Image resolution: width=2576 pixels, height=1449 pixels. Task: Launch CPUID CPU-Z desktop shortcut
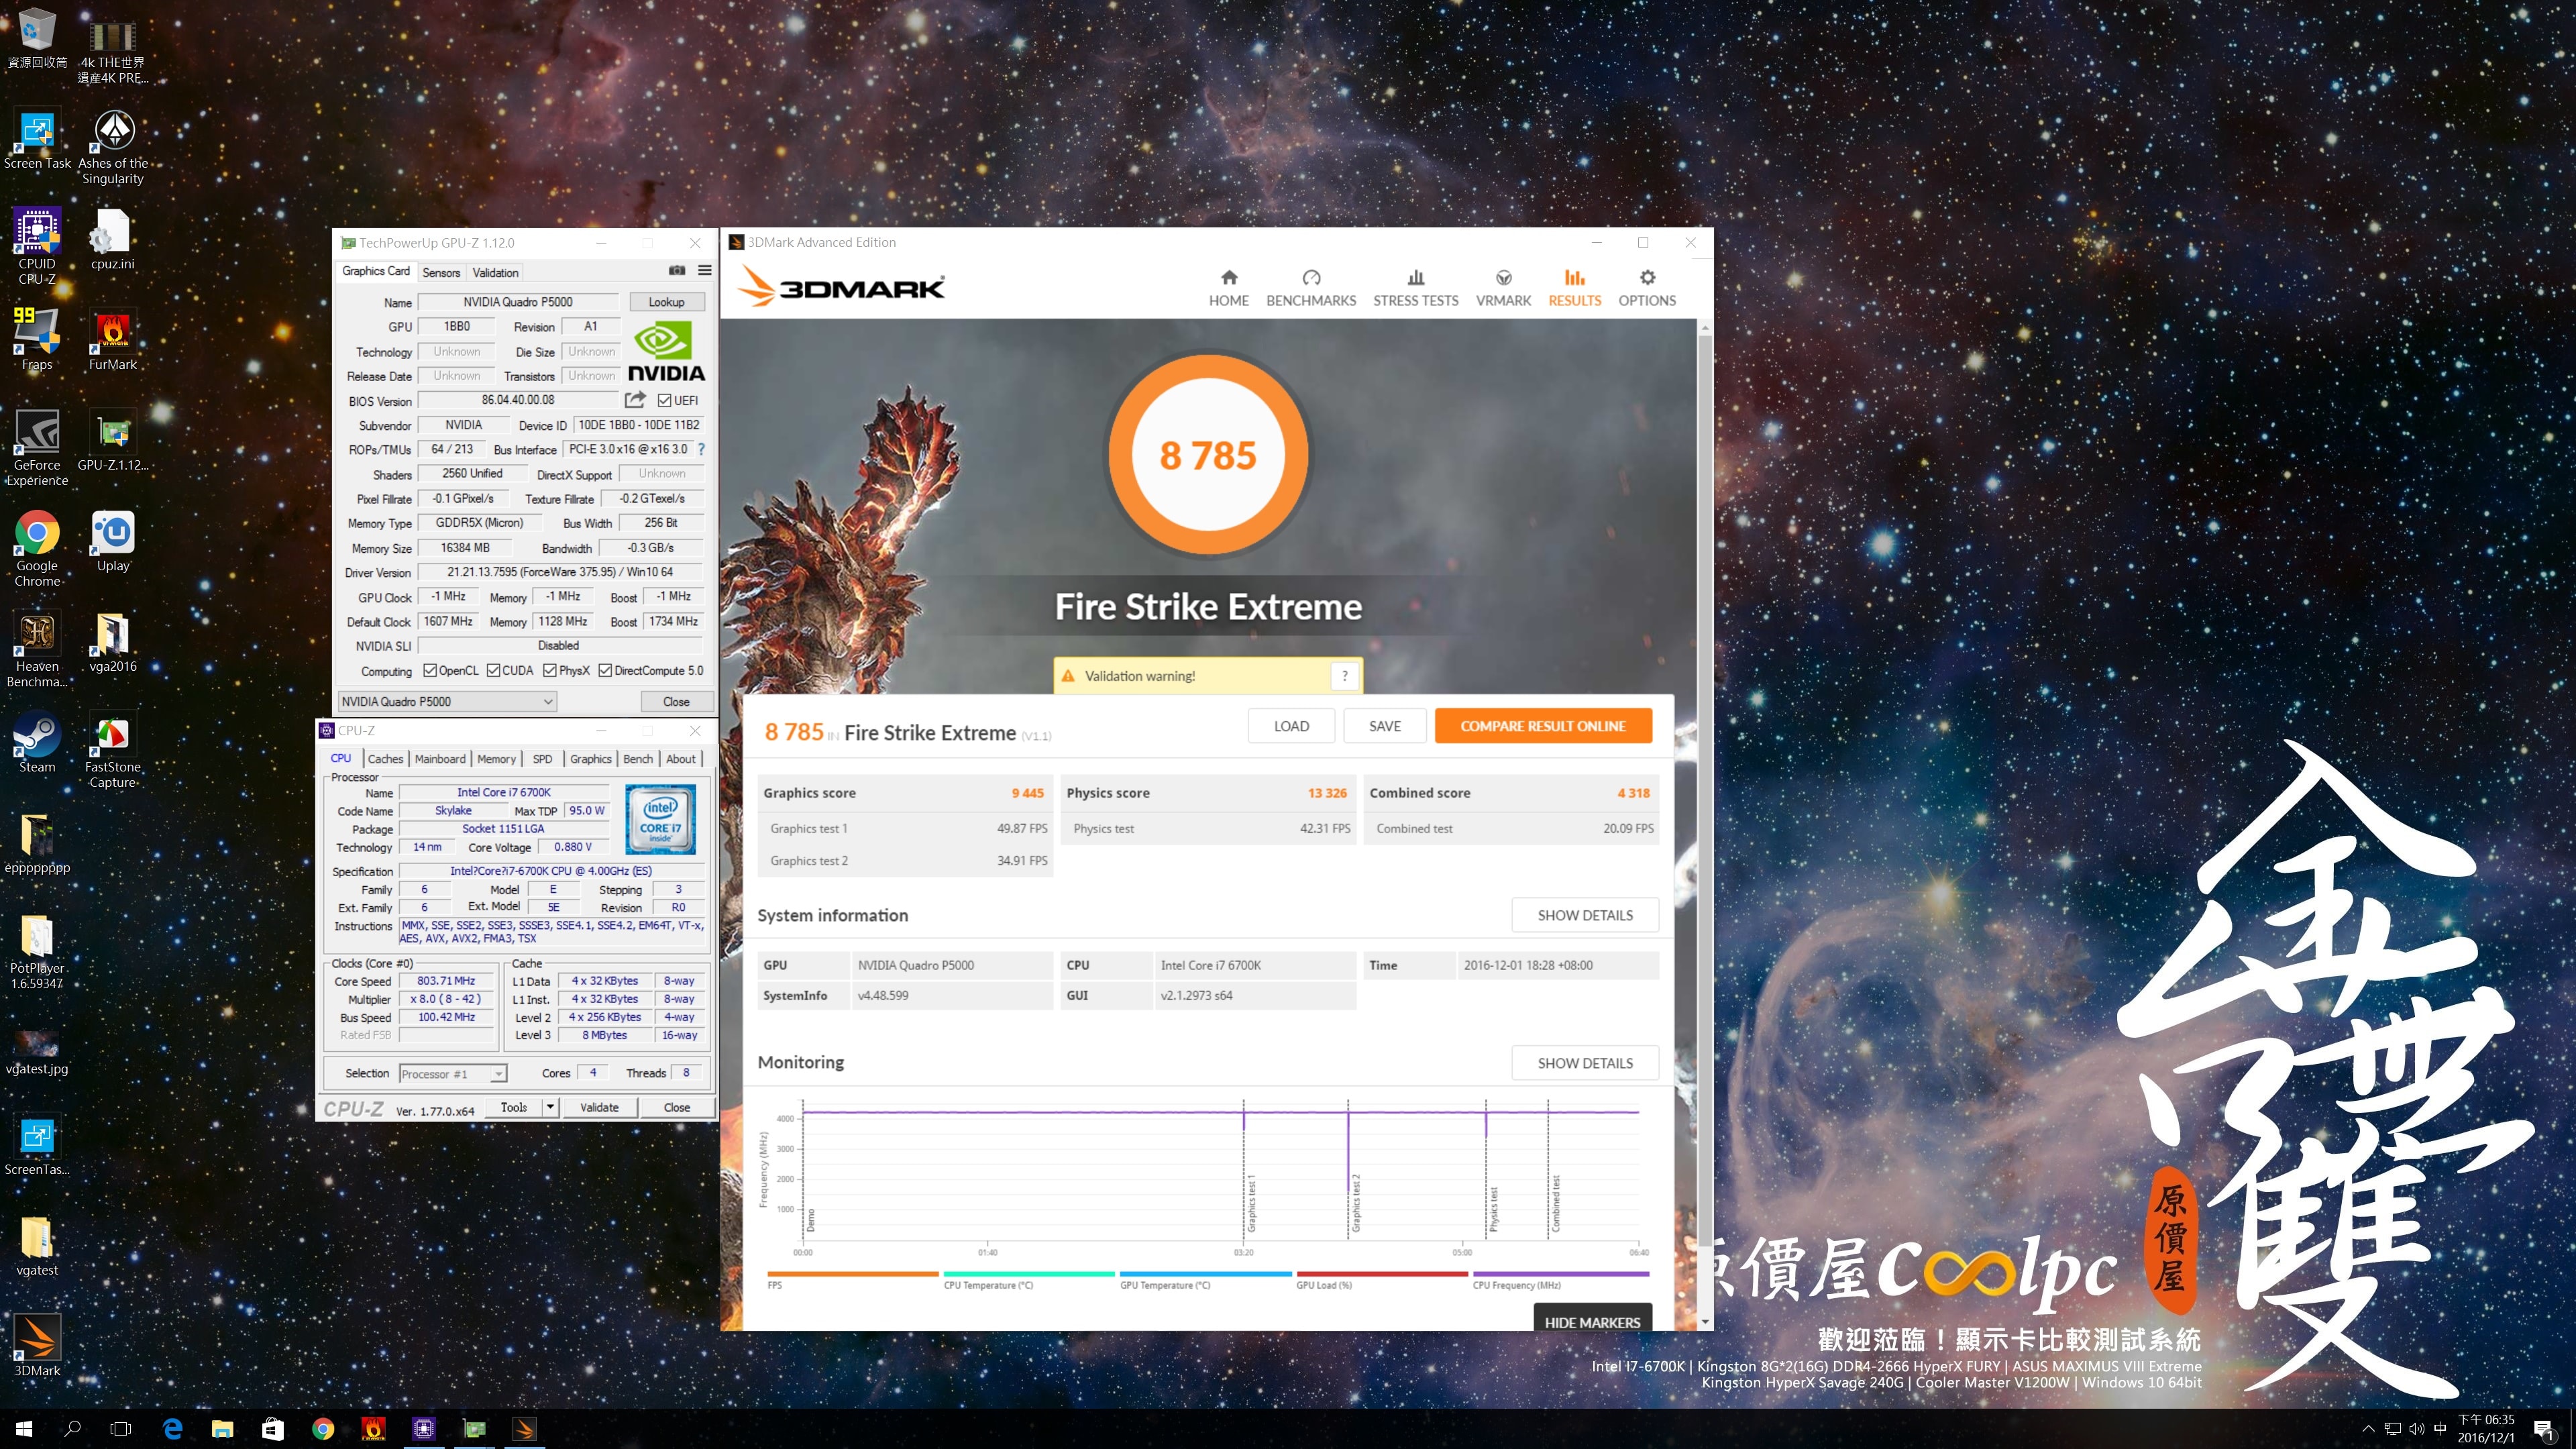pos(37,245)
